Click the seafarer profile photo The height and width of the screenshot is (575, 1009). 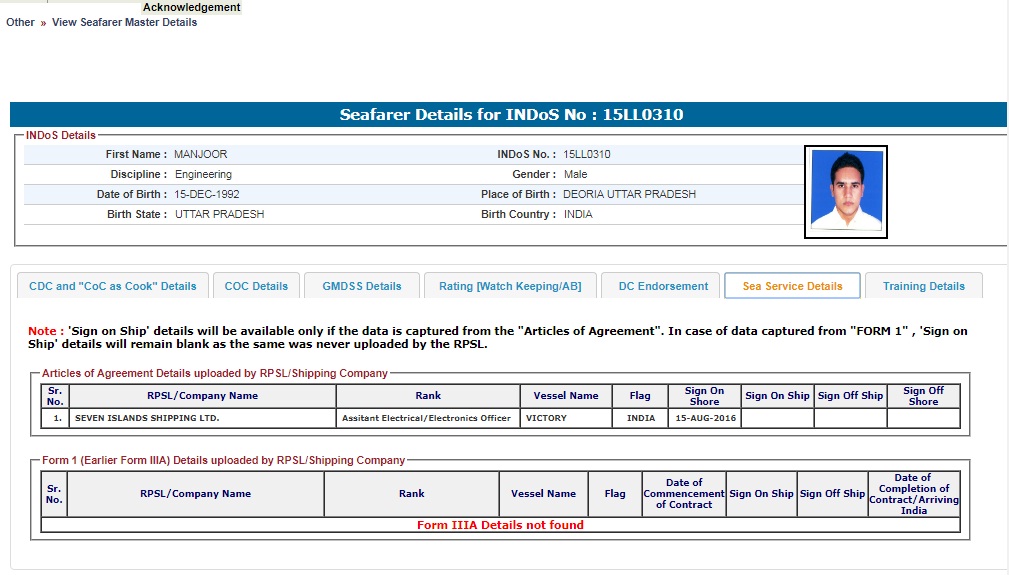pyautogui.click(x=846, y=192)
